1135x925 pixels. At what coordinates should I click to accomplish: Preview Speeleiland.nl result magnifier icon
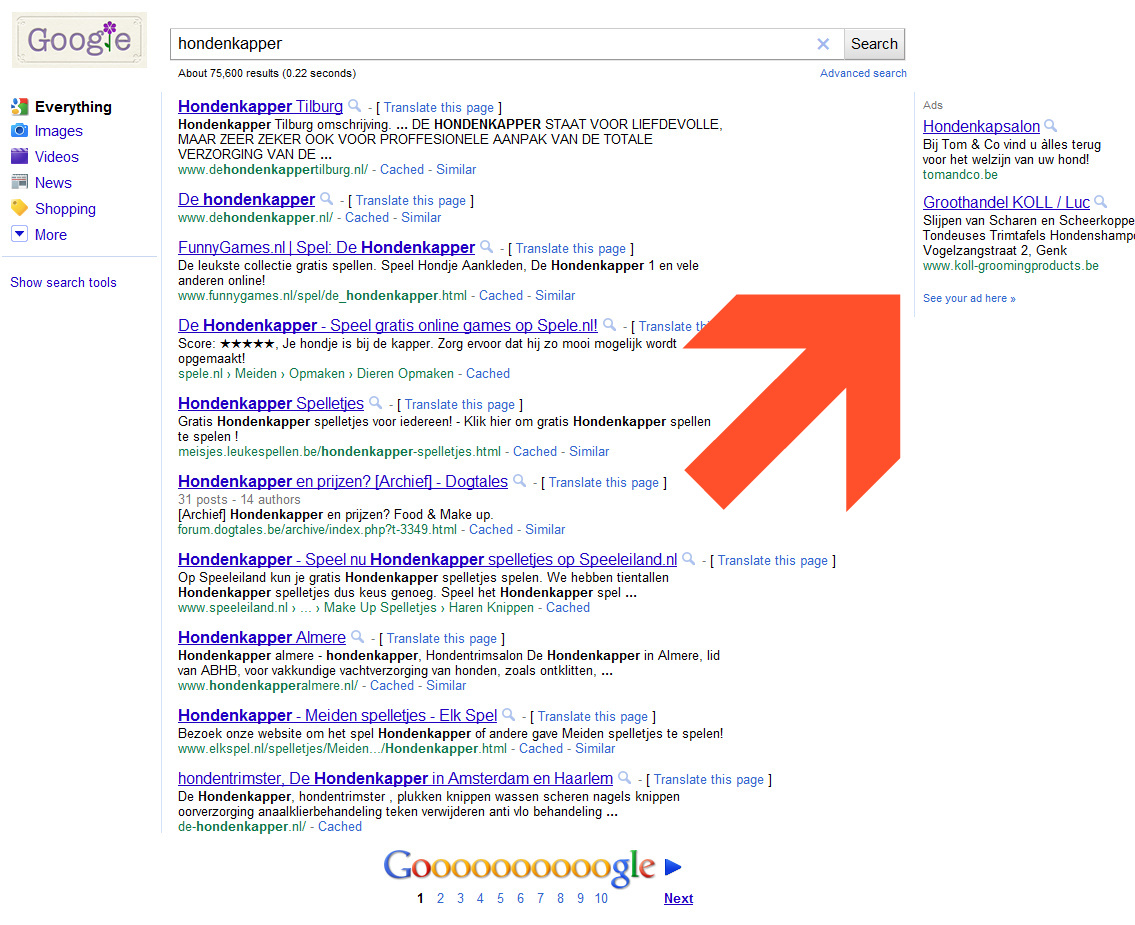pyautogui.click(x=688, y=559)
